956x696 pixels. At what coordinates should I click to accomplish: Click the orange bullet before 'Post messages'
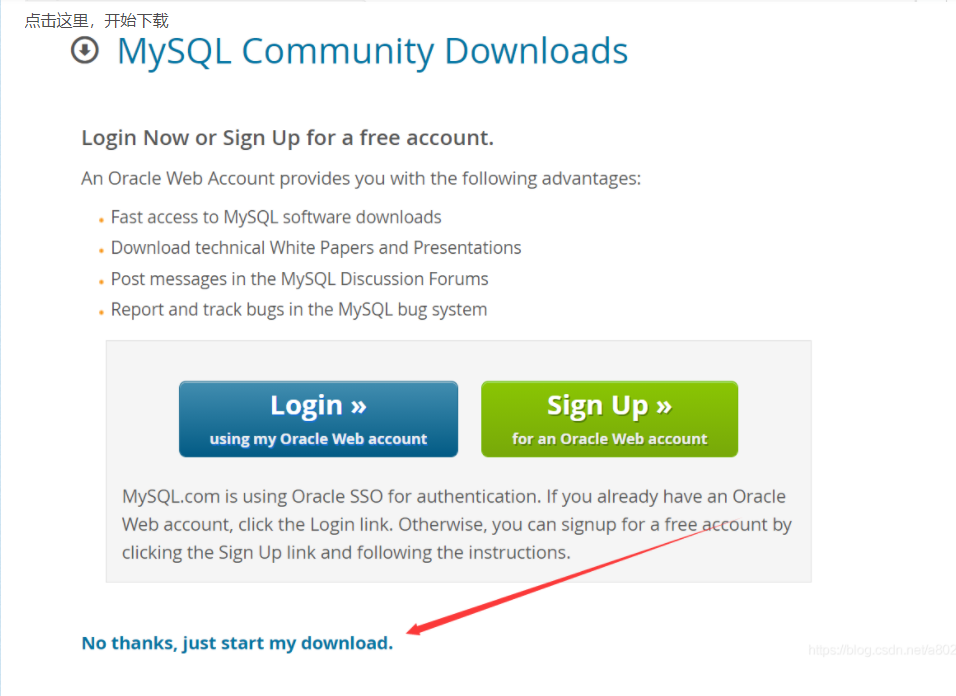(x=101, y=281)
